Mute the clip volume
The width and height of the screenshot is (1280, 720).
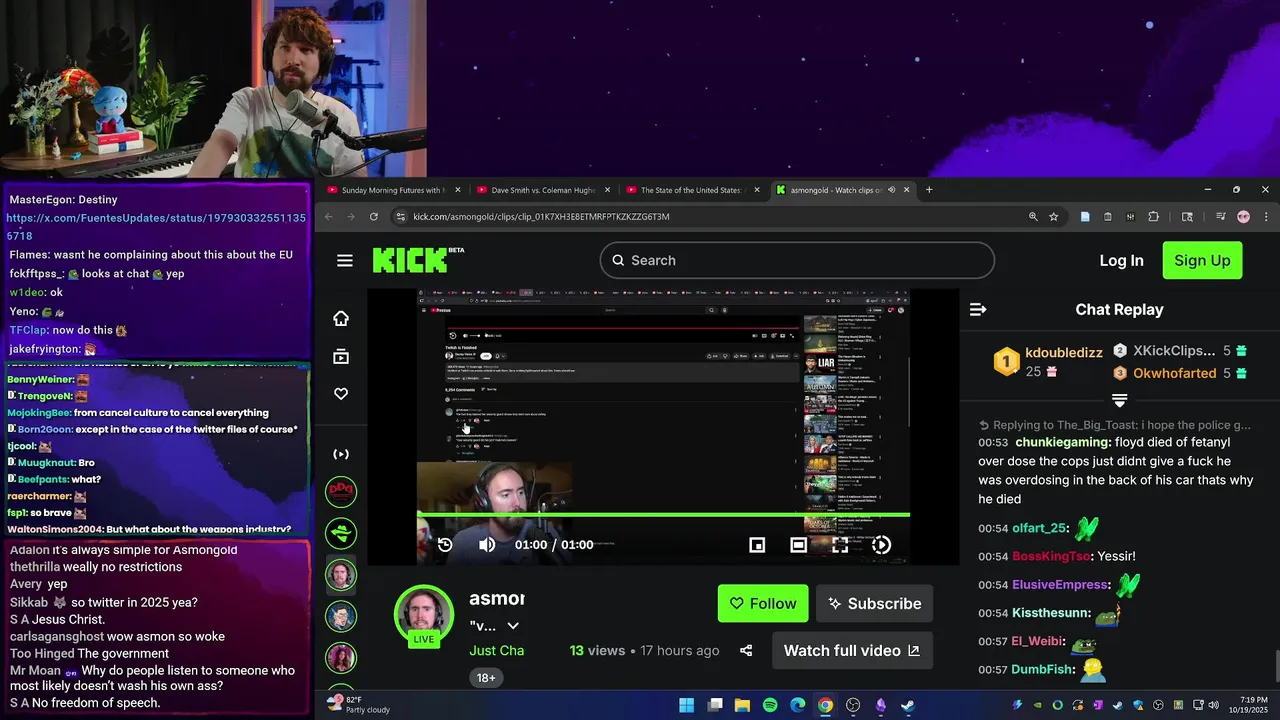coord(487,544)
